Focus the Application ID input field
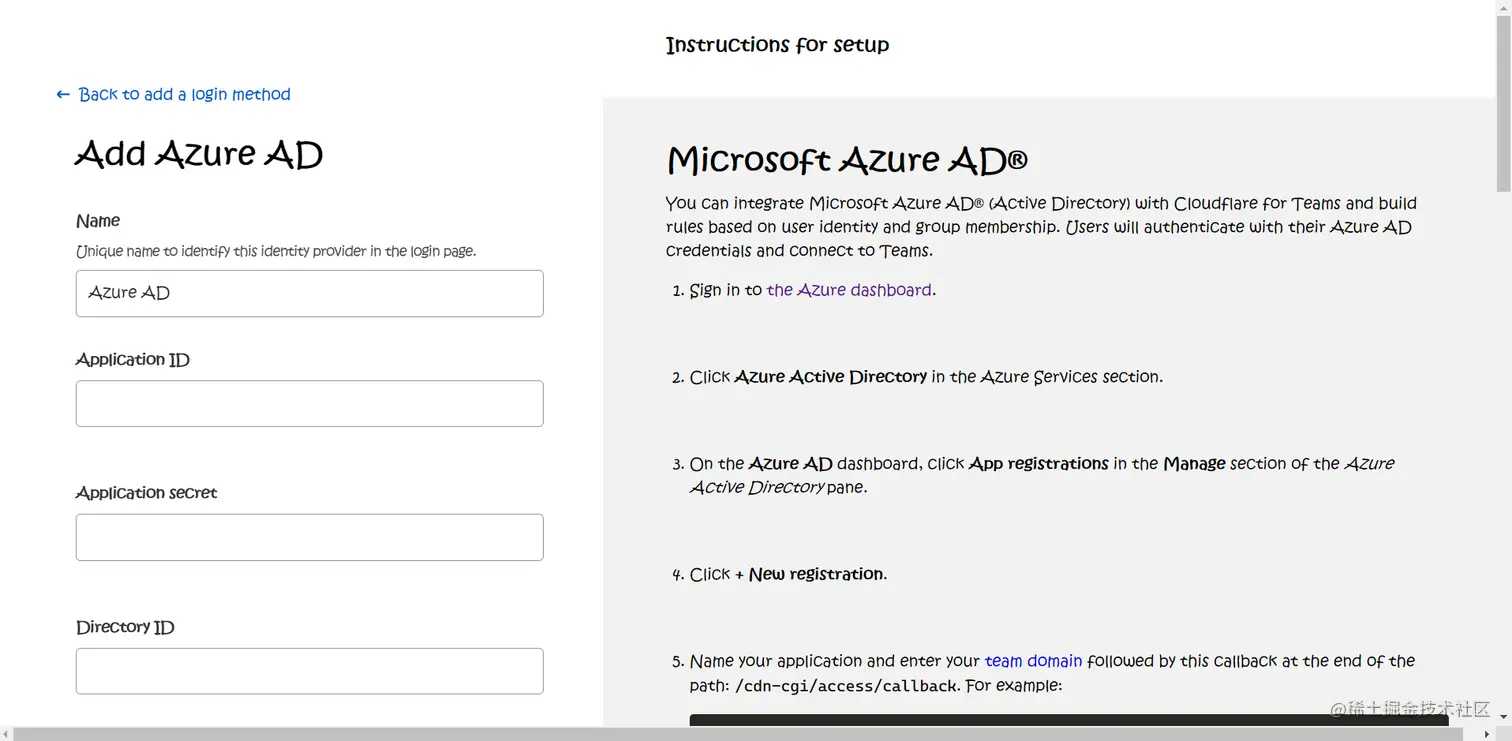This screenshot has width=1512, height=741. click(309, 403)
